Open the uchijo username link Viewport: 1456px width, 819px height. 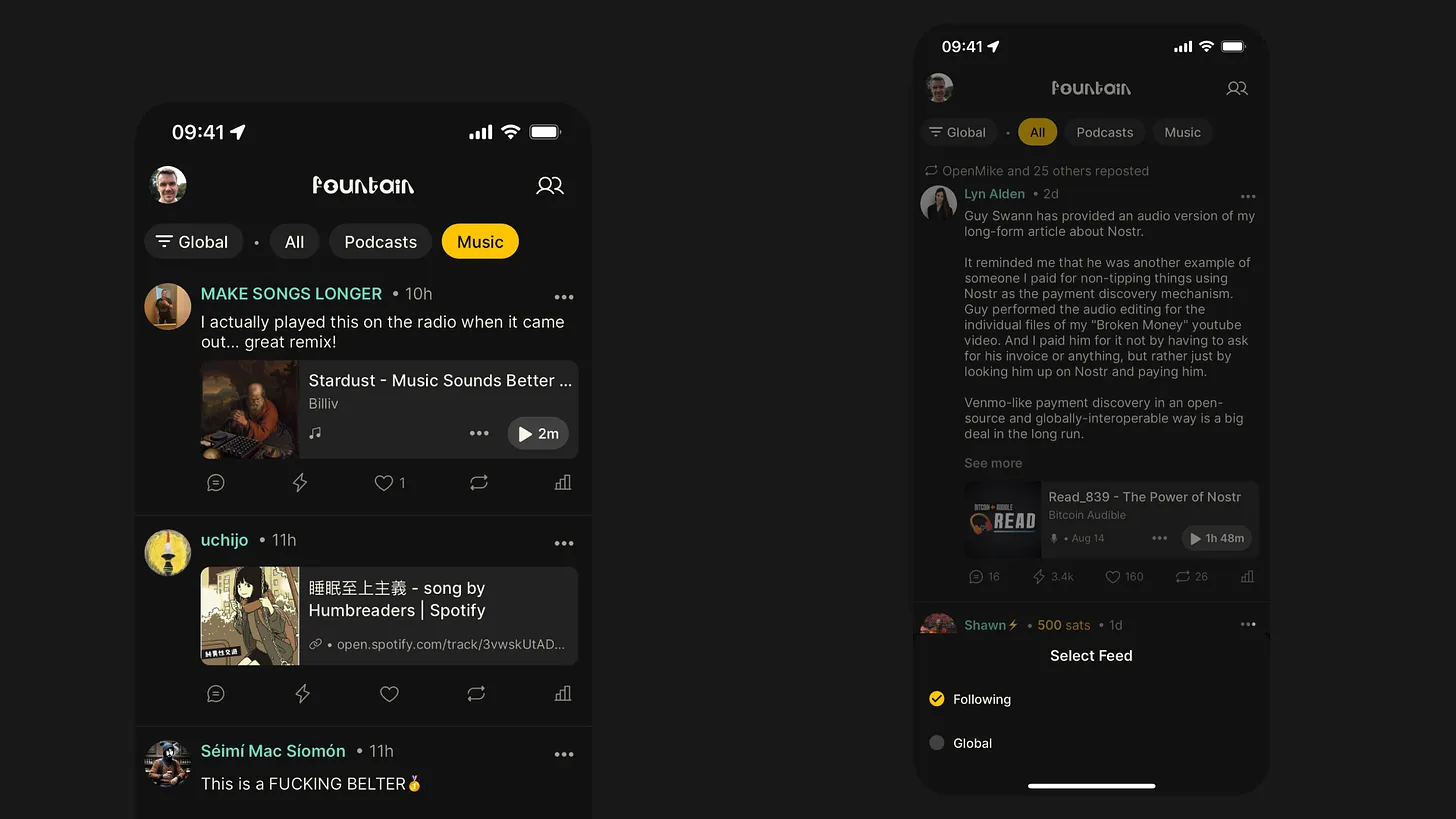[224, 540]
